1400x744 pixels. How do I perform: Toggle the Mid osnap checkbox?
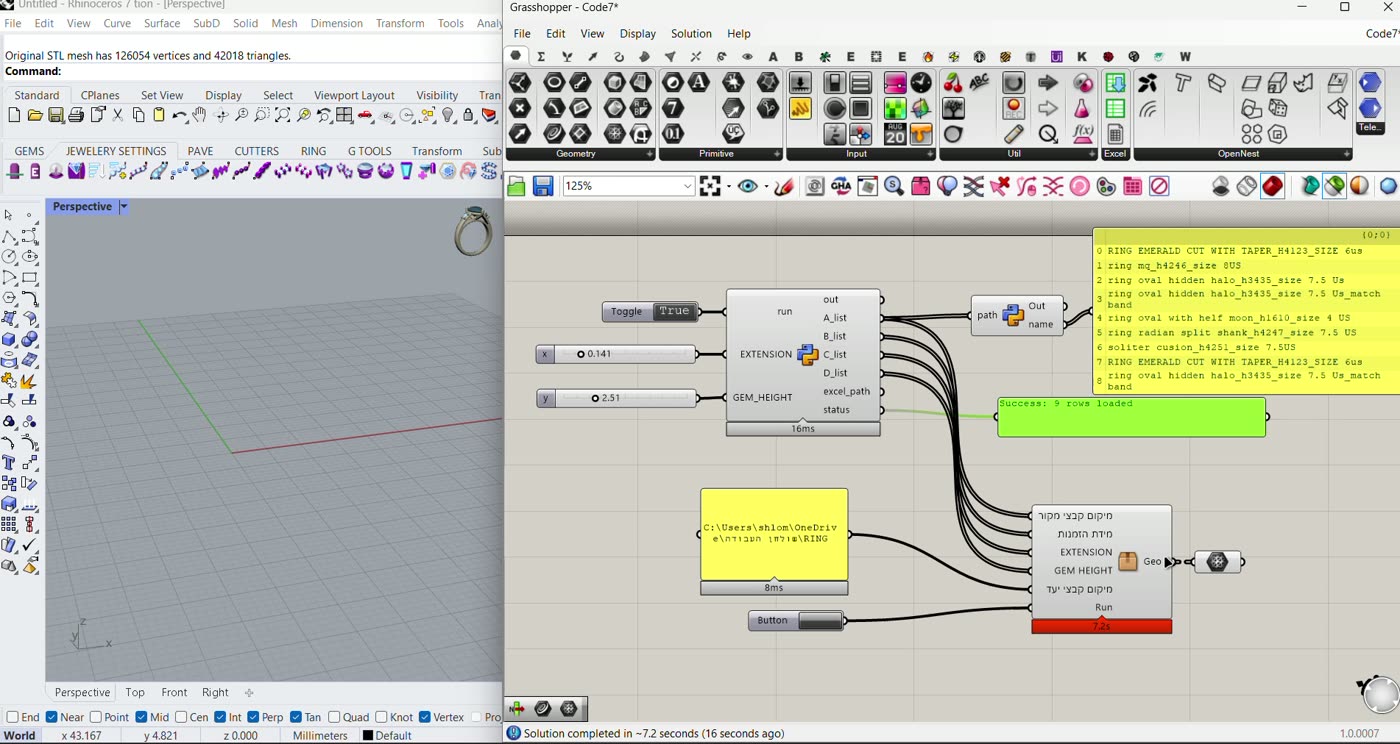pos(141,717)
